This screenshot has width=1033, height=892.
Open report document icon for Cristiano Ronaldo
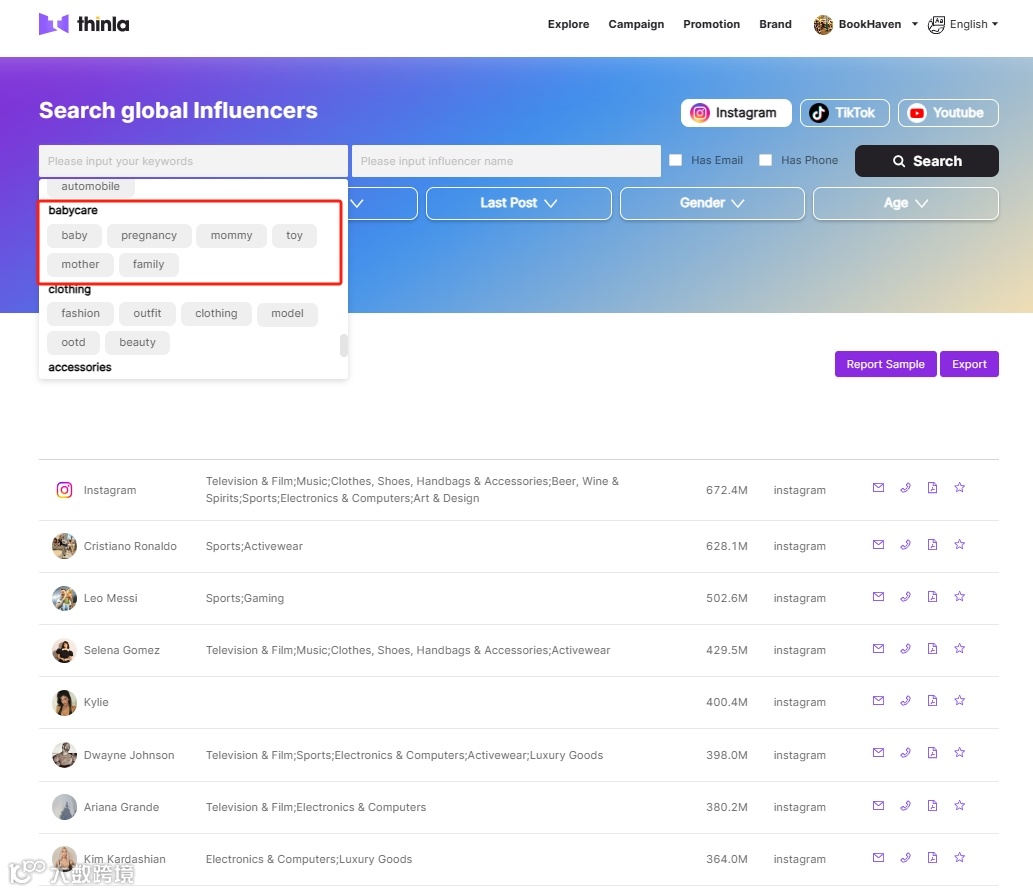point(932,545)
